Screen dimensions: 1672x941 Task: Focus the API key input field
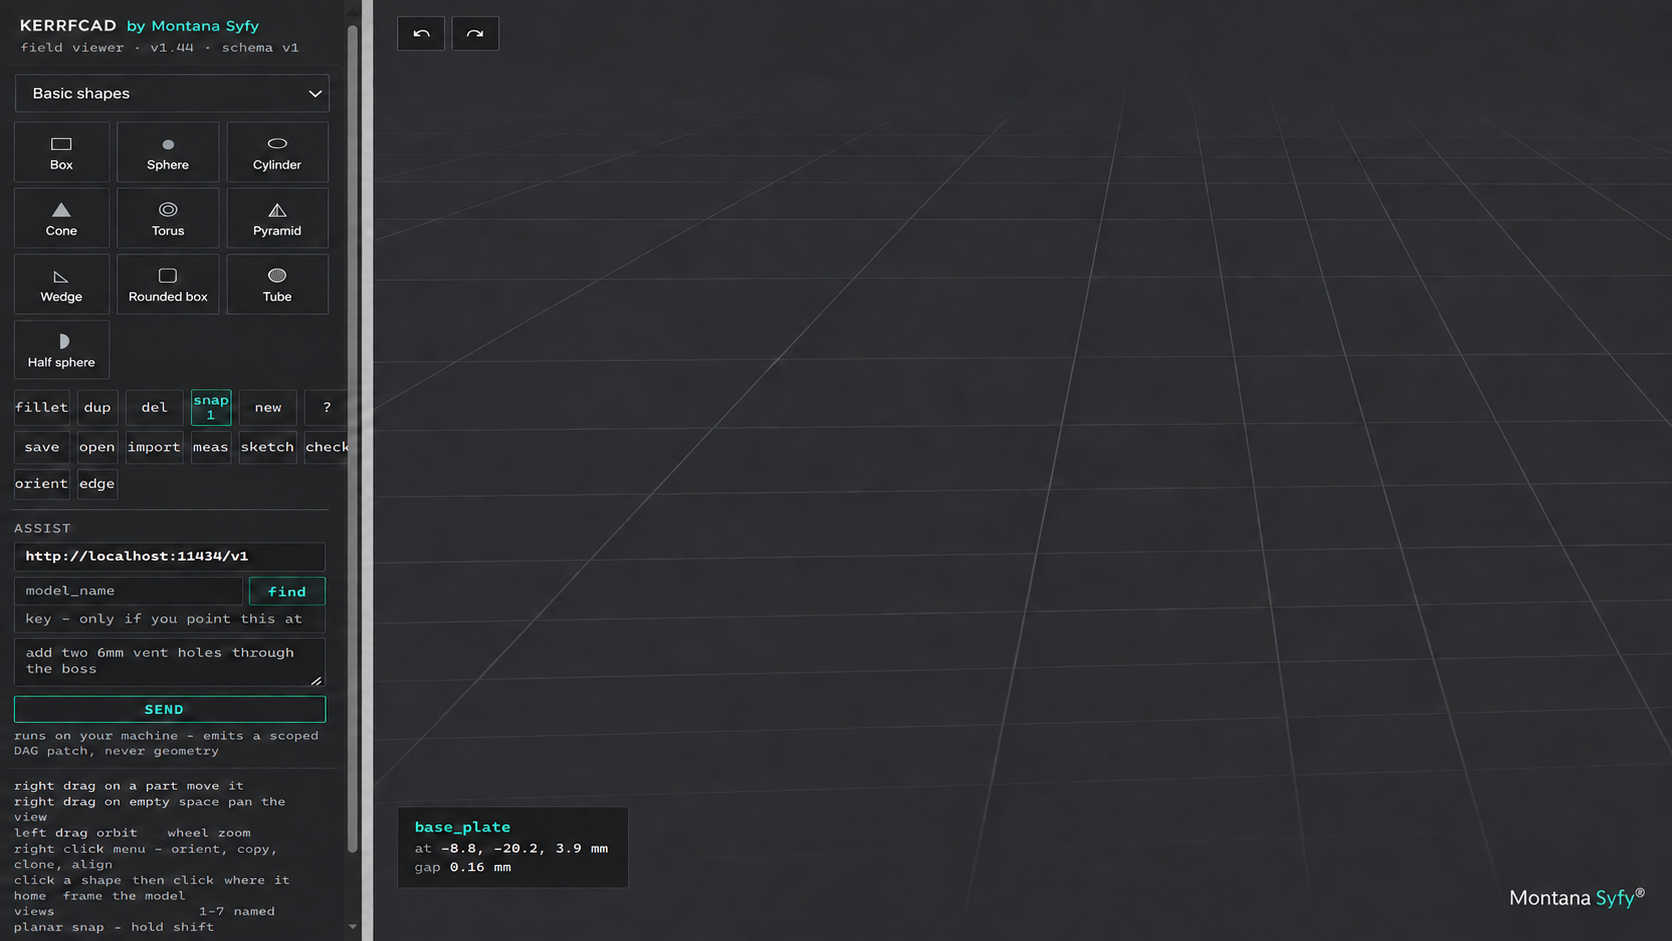[170, 619]
